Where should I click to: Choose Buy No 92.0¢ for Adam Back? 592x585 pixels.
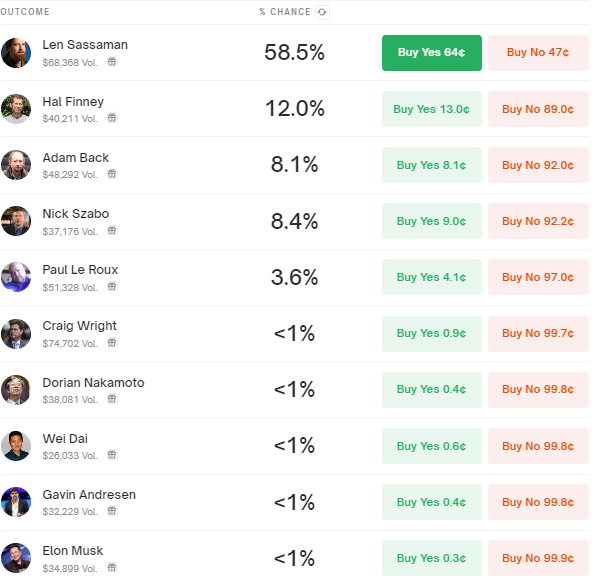(538, 165)
